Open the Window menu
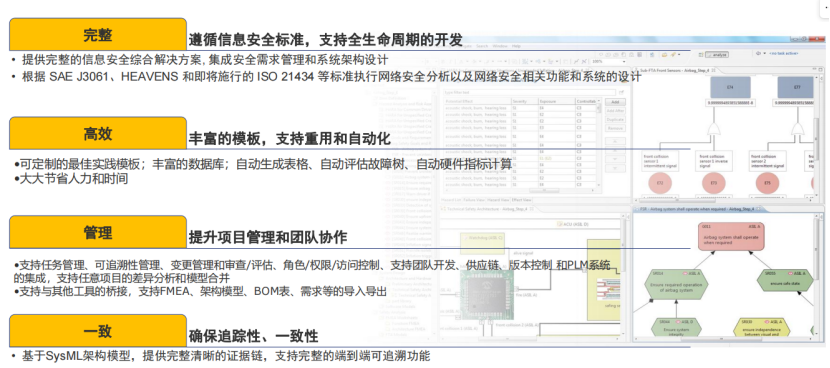This screenshot has height=368, width=830. (500, 46)
